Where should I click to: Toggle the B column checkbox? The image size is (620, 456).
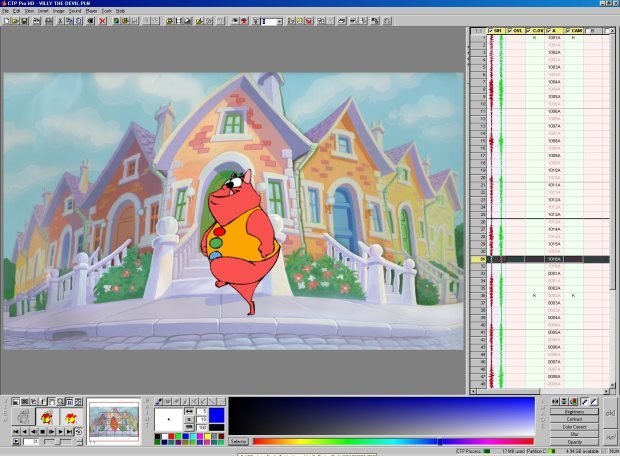(x=587, y=30)
